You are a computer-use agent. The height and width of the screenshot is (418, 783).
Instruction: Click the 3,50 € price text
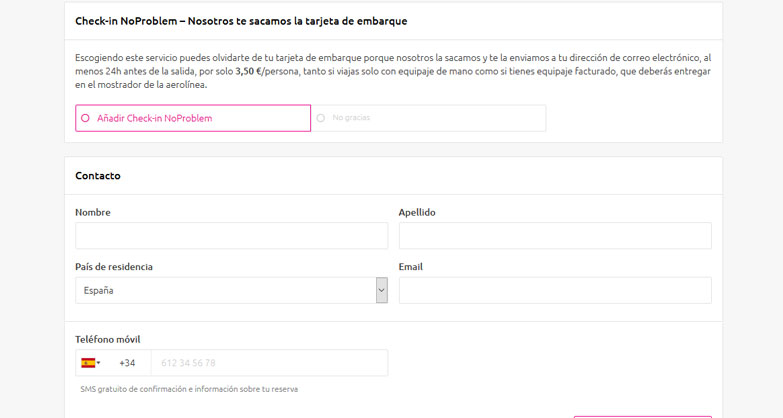pyautogui.click(x=249, y=71)
